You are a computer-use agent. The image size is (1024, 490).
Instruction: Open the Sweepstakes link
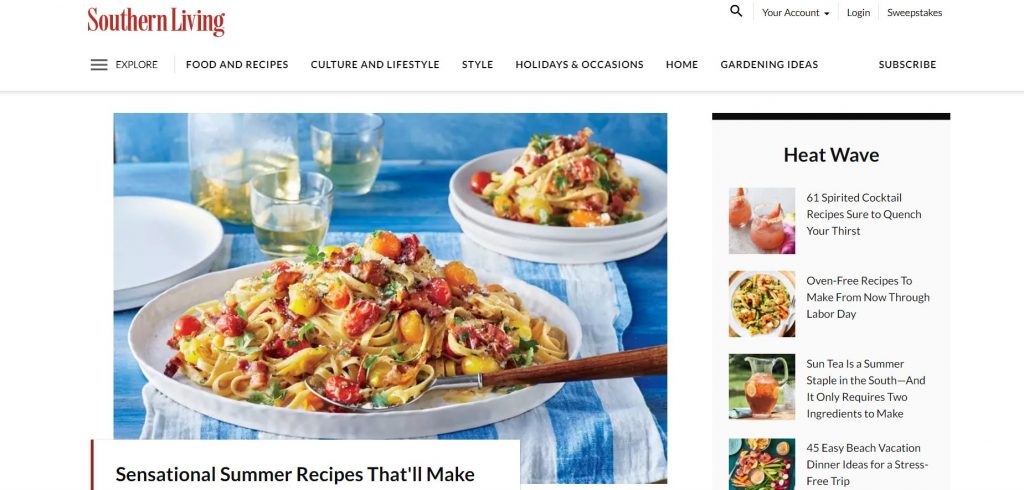click(x=914, y=12)
